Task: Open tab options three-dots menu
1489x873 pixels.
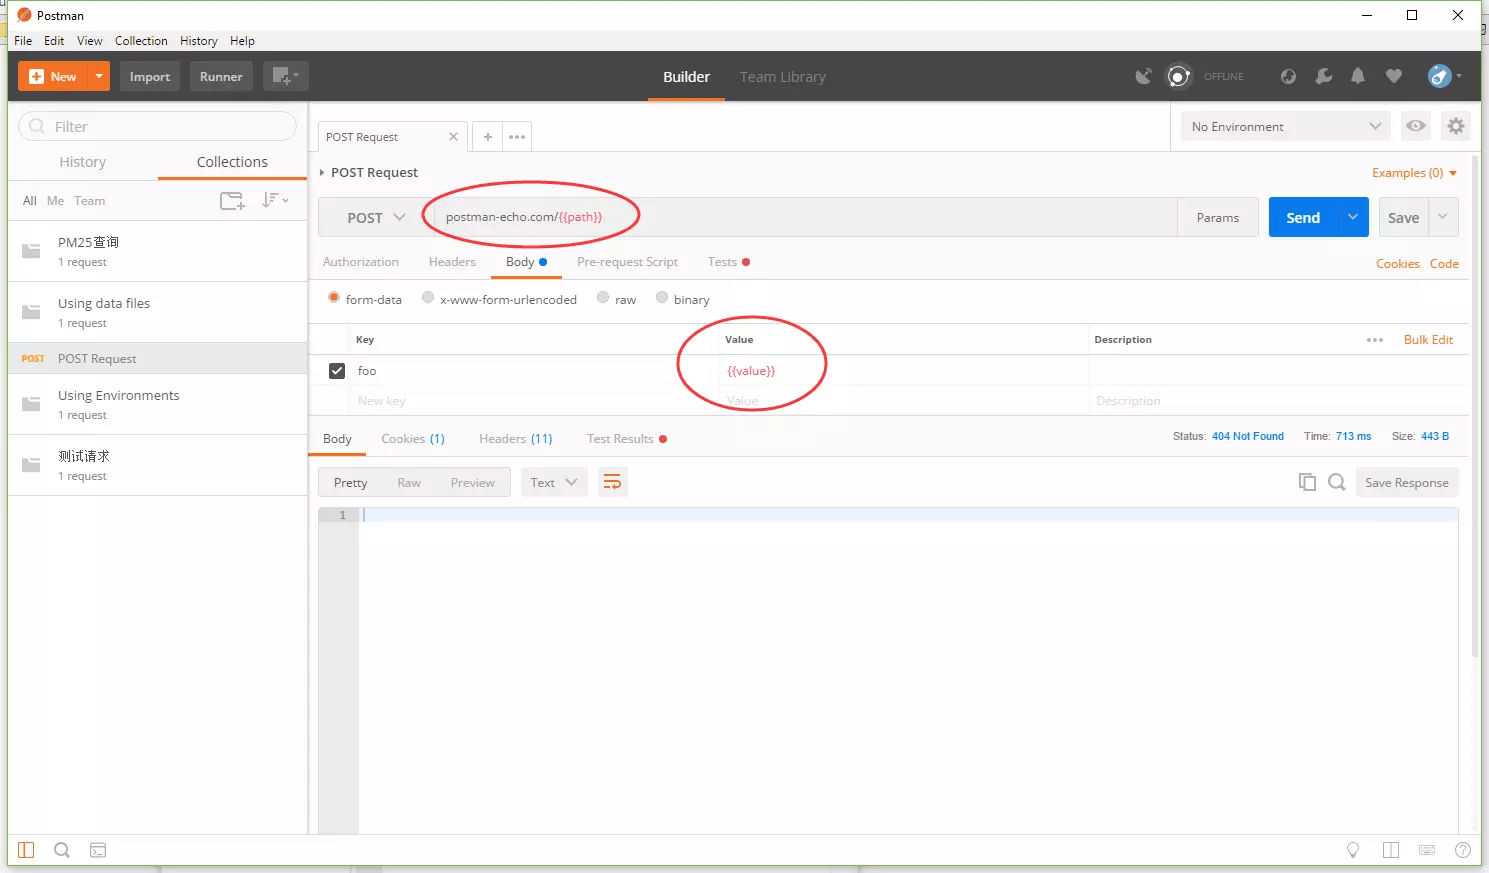Action: click(x=517, y=137)
